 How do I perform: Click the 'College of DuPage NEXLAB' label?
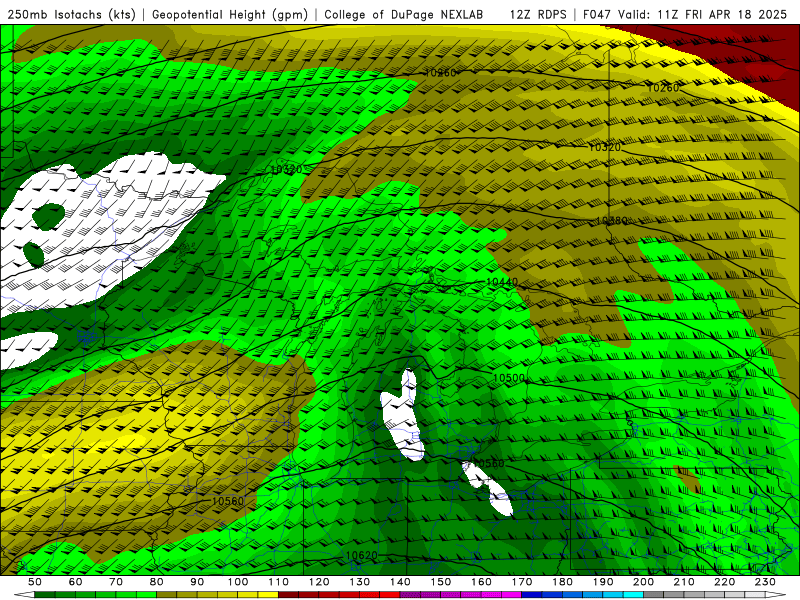click(x=404, y=15)
